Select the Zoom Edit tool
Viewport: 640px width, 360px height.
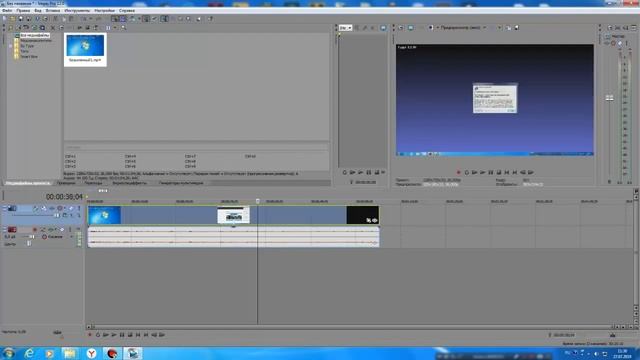pyautogui.click(x=188, y=19)
